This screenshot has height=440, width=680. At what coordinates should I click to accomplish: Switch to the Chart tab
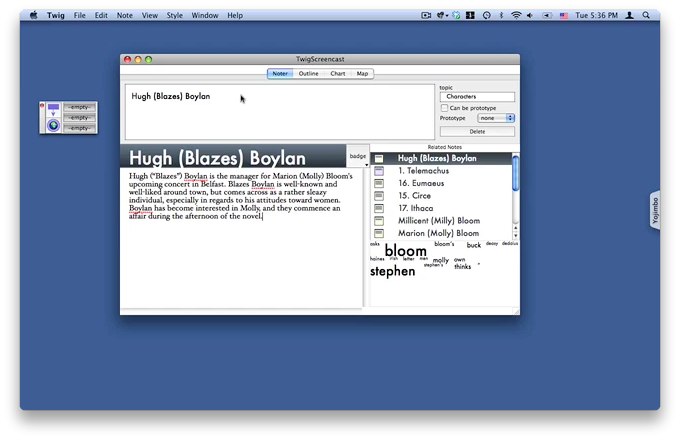point(338,74)
